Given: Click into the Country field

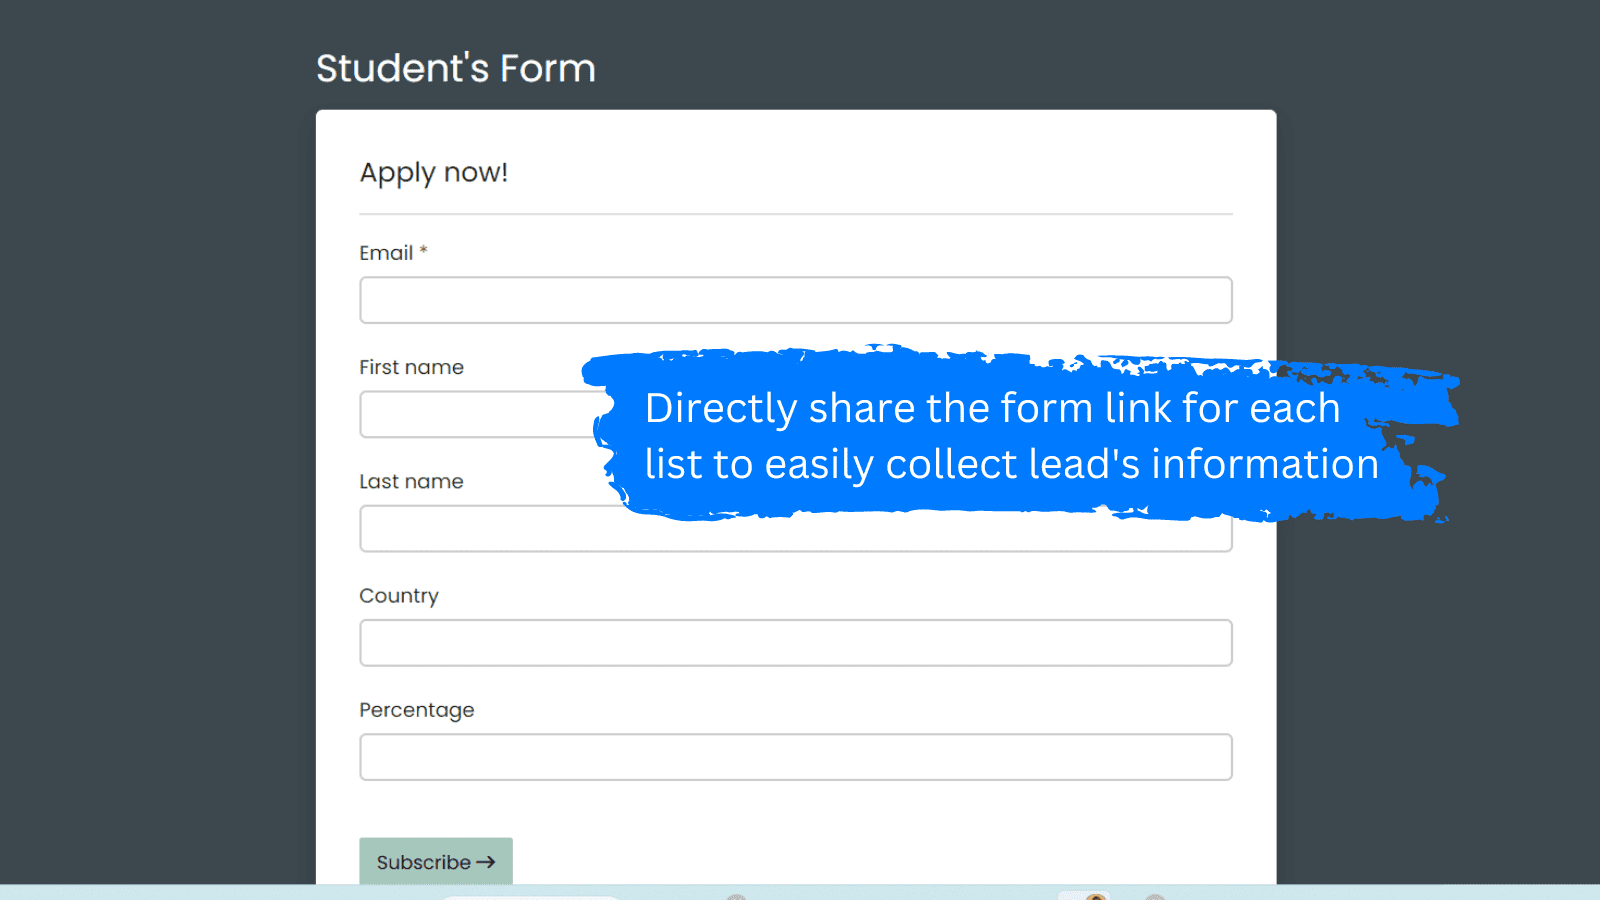Looking at the screenshot, I should coord(795,643).
